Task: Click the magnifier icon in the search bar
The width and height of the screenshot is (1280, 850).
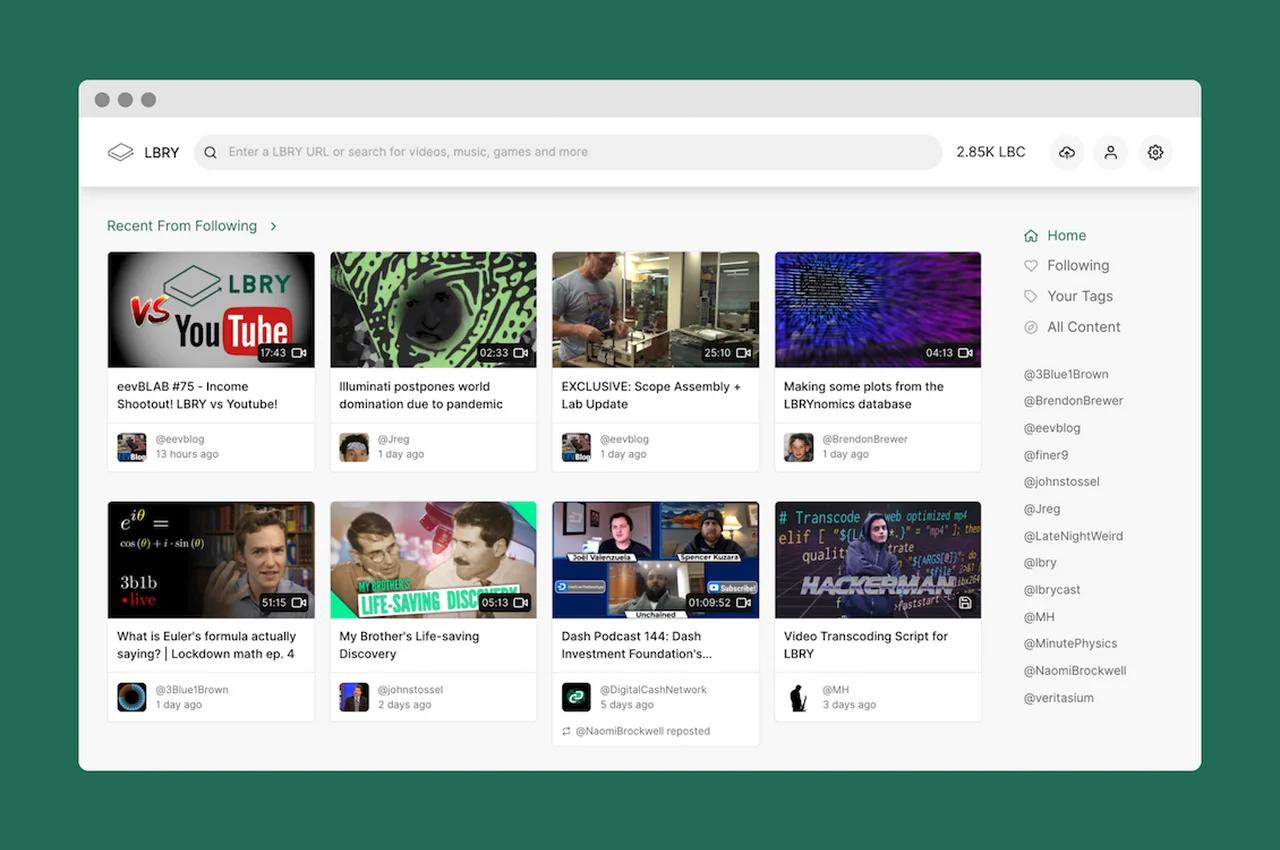Action: (210, 152)
